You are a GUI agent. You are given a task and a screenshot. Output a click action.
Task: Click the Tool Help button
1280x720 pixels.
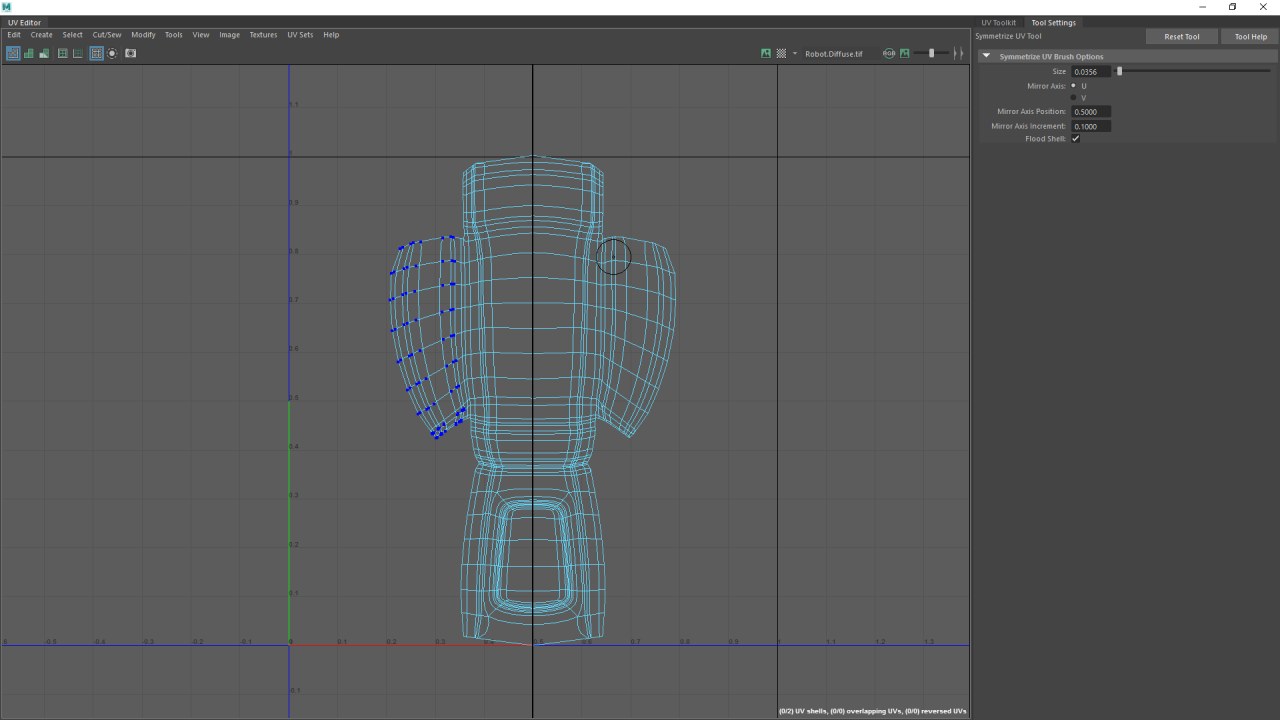(x=1250, y=36)
